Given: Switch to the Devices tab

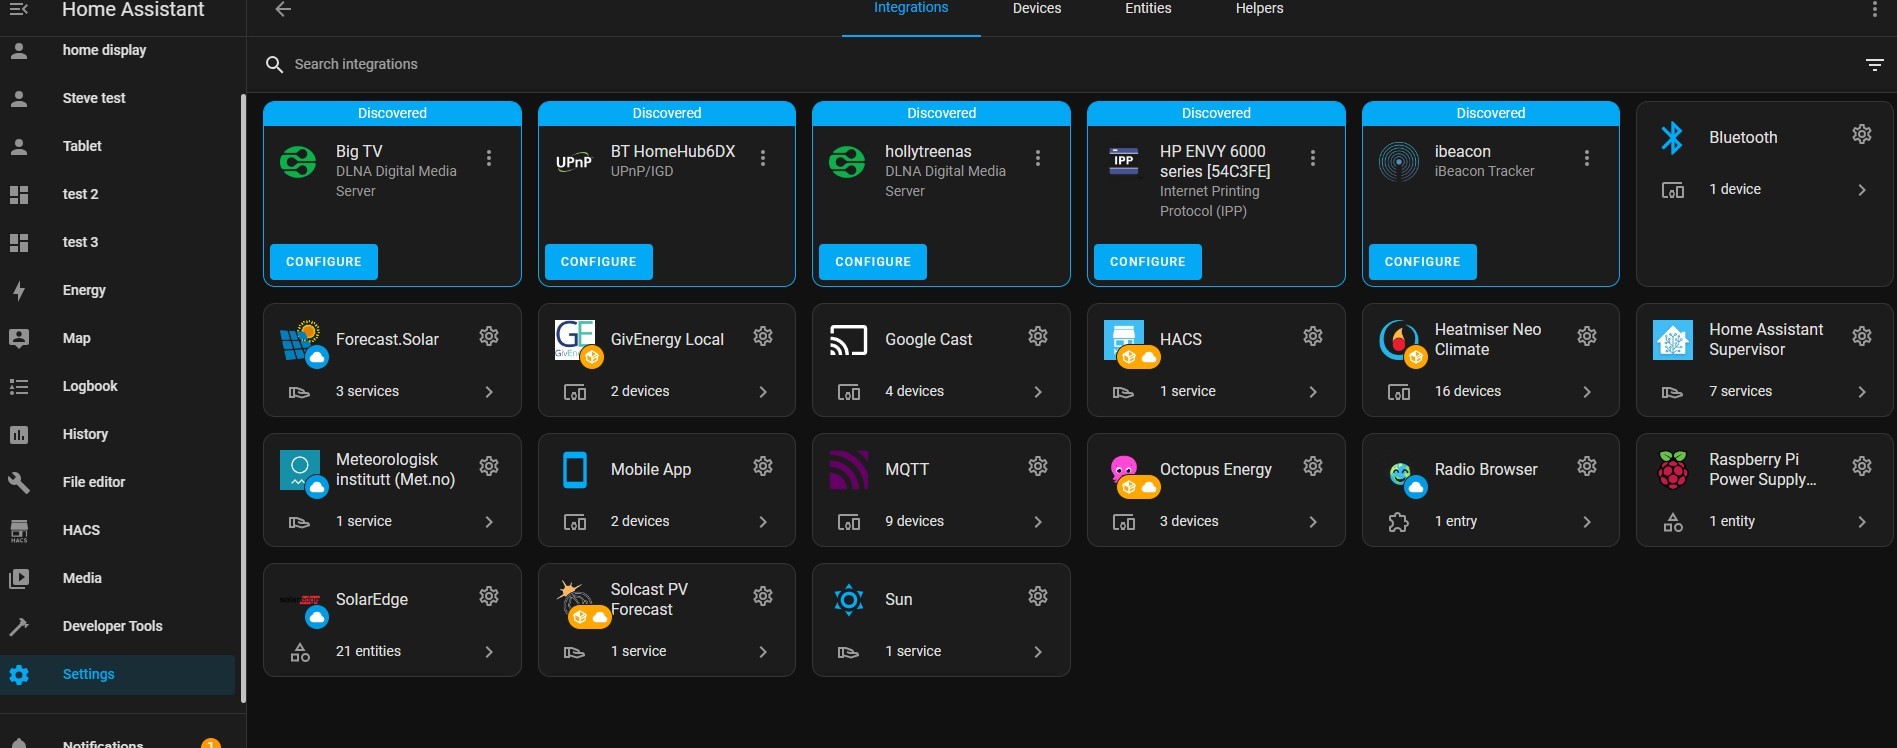Looking at the screenshot, I should (1037, 9).
